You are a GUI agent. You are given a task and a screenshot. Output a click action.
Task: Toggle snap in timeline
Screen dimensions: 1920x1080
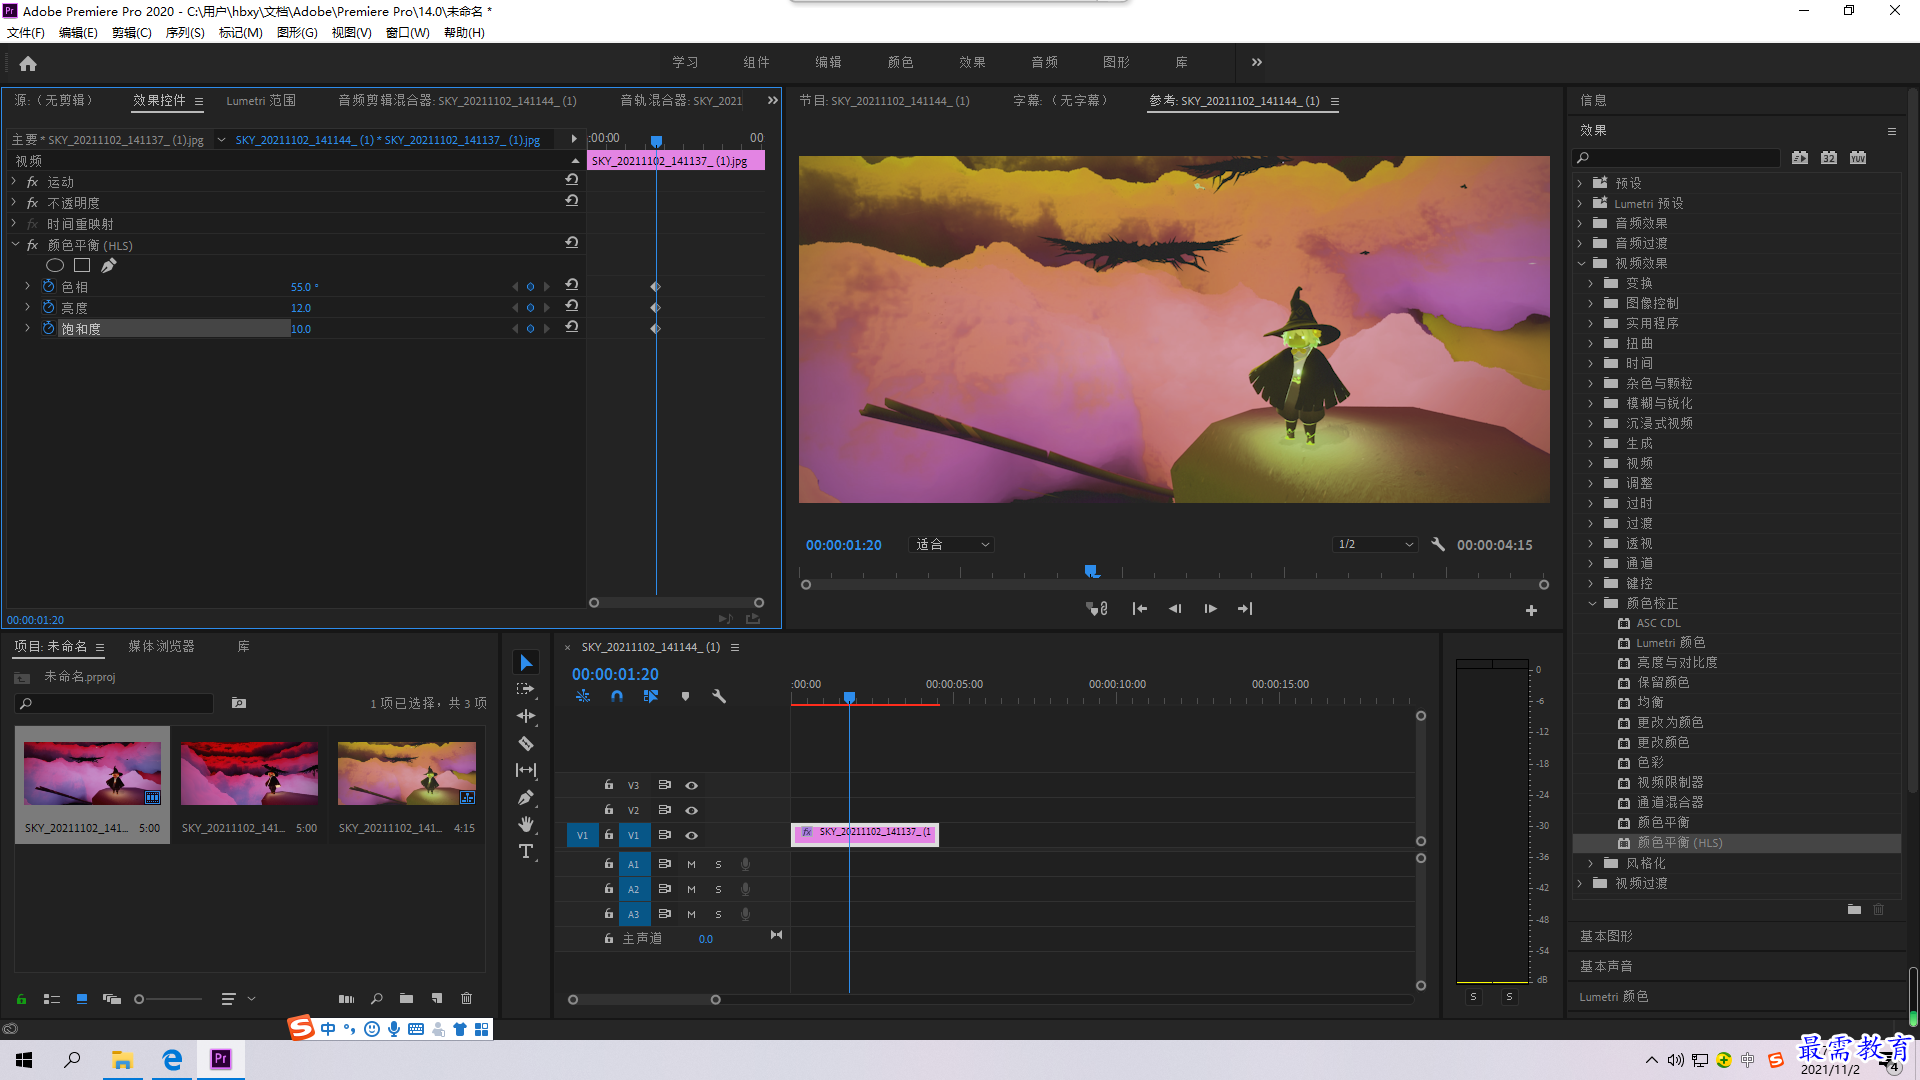coord(617,697)
